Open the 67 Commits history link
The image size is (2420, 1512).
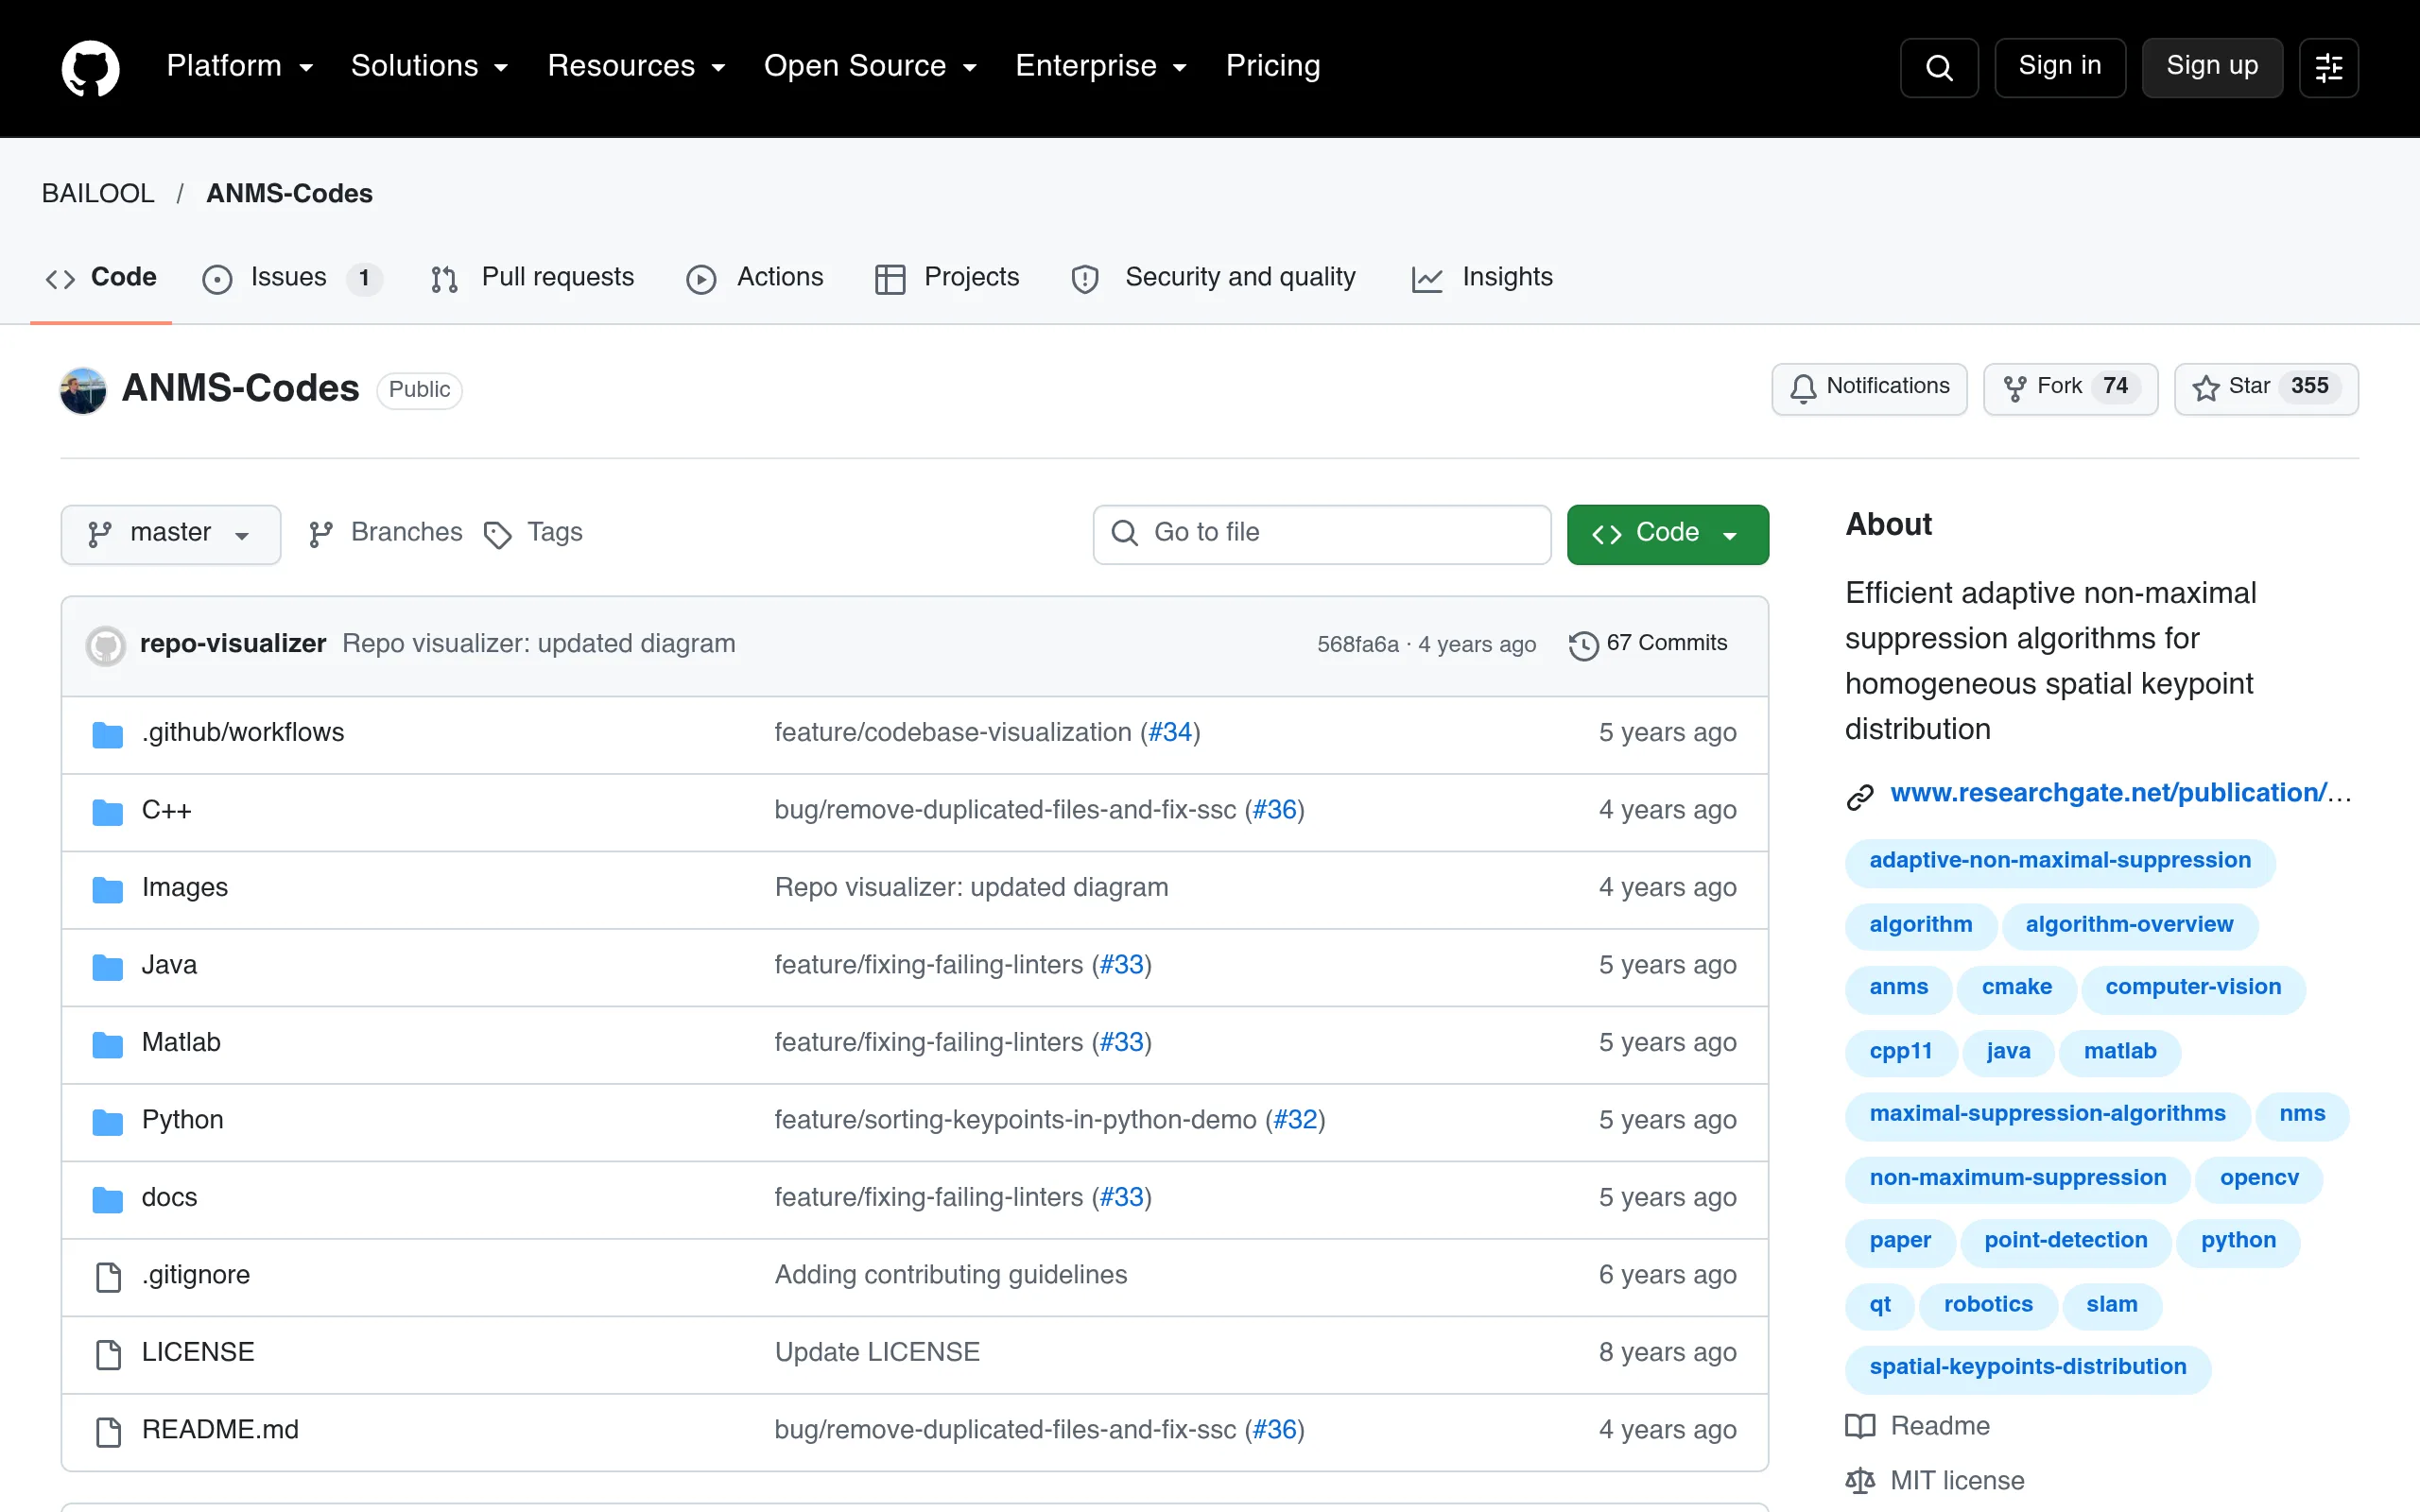(1648, 644)
